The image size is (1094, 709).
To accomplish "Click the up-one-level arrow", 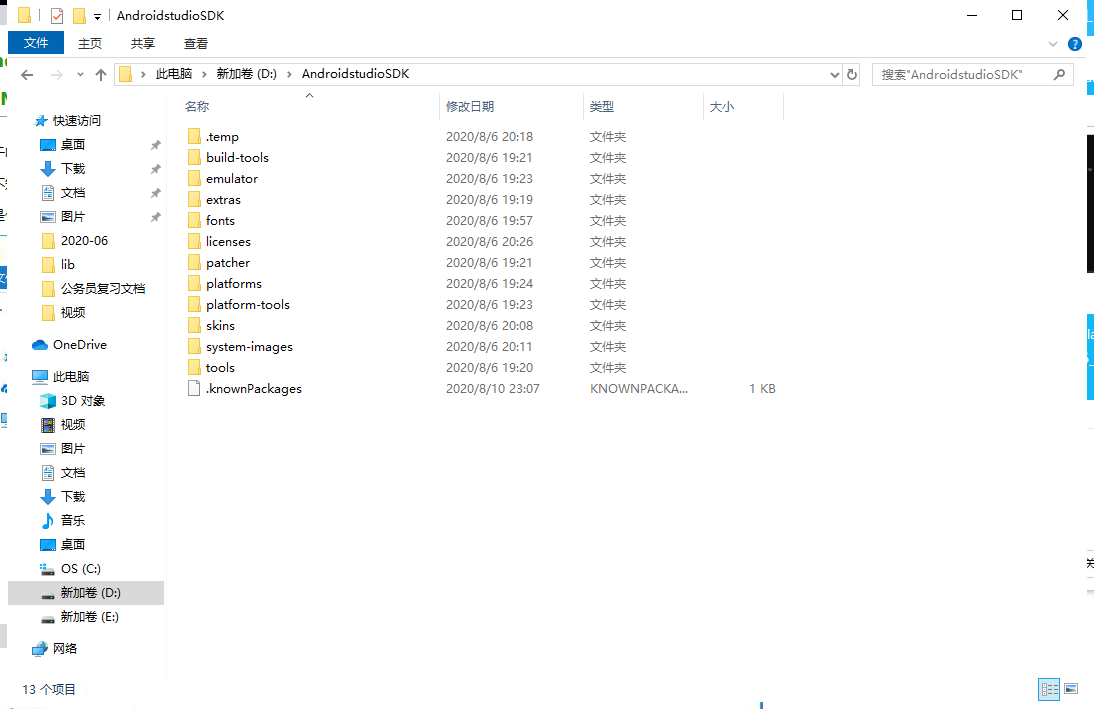I will click(x=101, y=74).
